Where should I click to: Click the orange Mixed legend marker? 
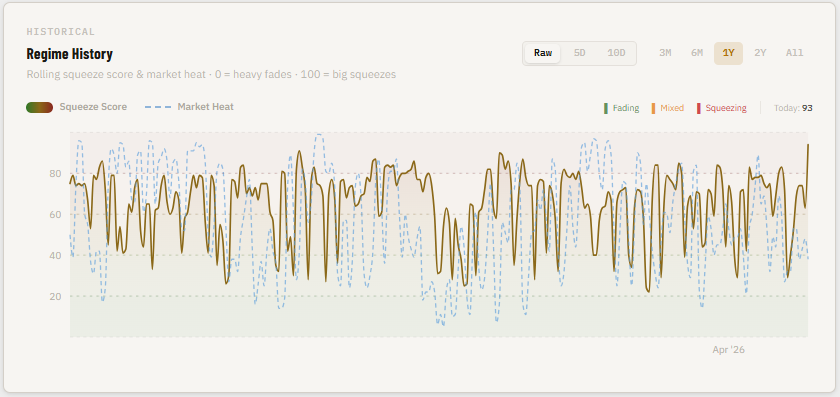(653, 108)
